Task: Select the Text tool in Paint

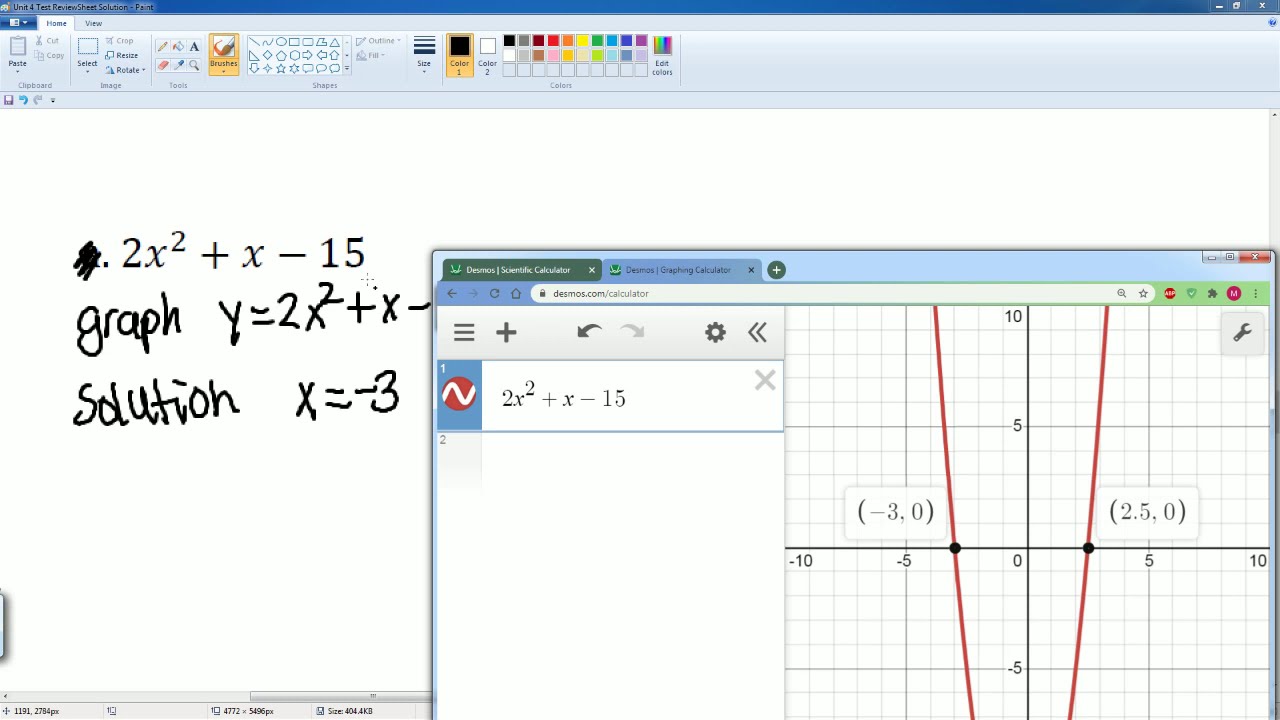Action: click(x=194, y=46)
